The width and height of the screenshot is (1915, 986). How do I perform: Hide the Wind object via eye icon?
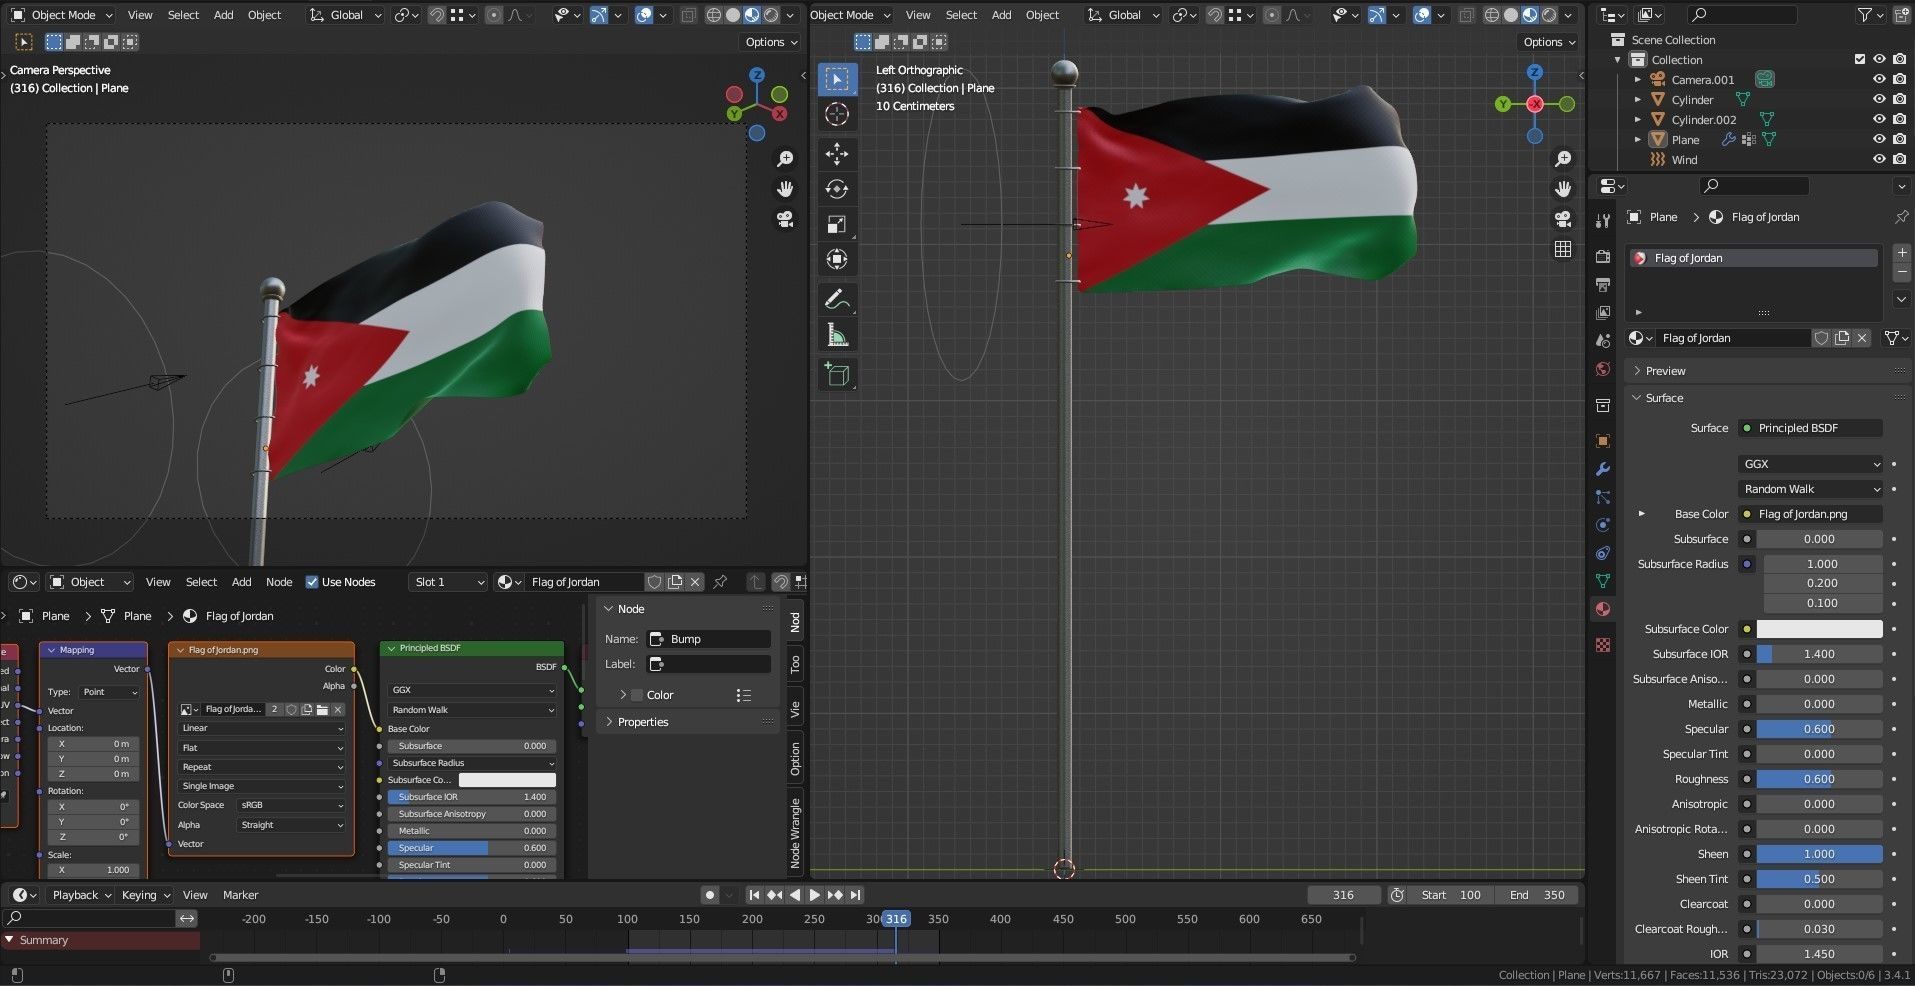pos(1879,160)
